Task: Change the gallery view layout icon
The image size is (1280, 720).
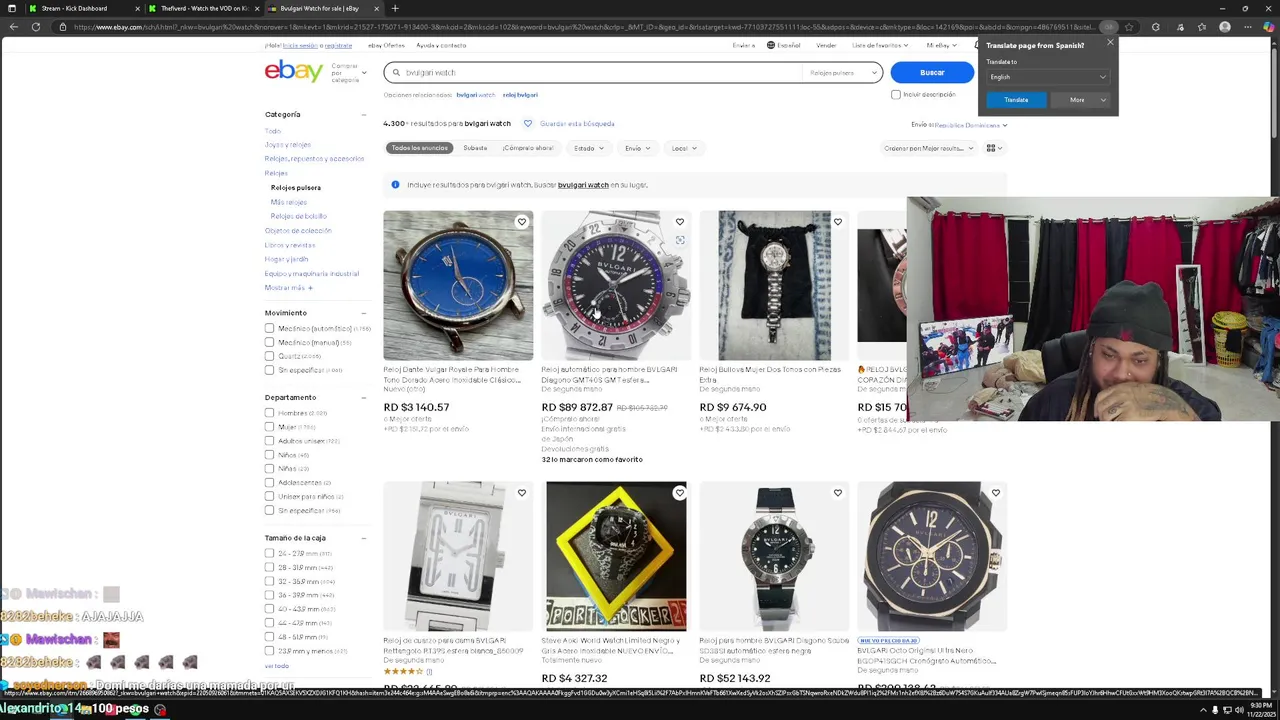Action: [x=994, y=148]
